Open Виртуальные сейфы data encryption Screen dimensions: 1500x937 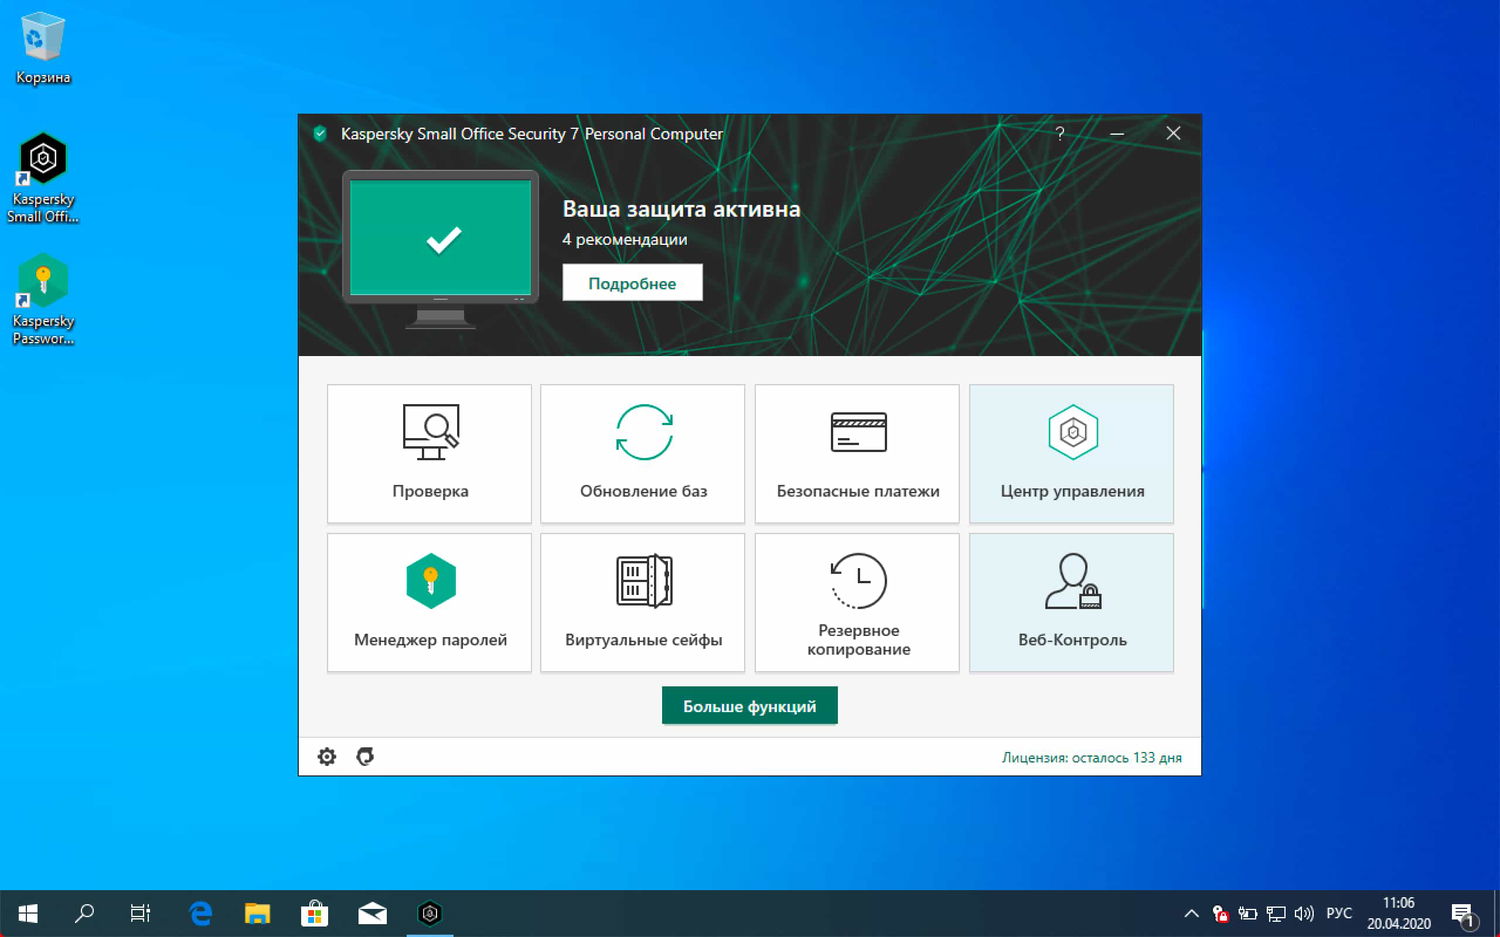(x=643, y=601)
